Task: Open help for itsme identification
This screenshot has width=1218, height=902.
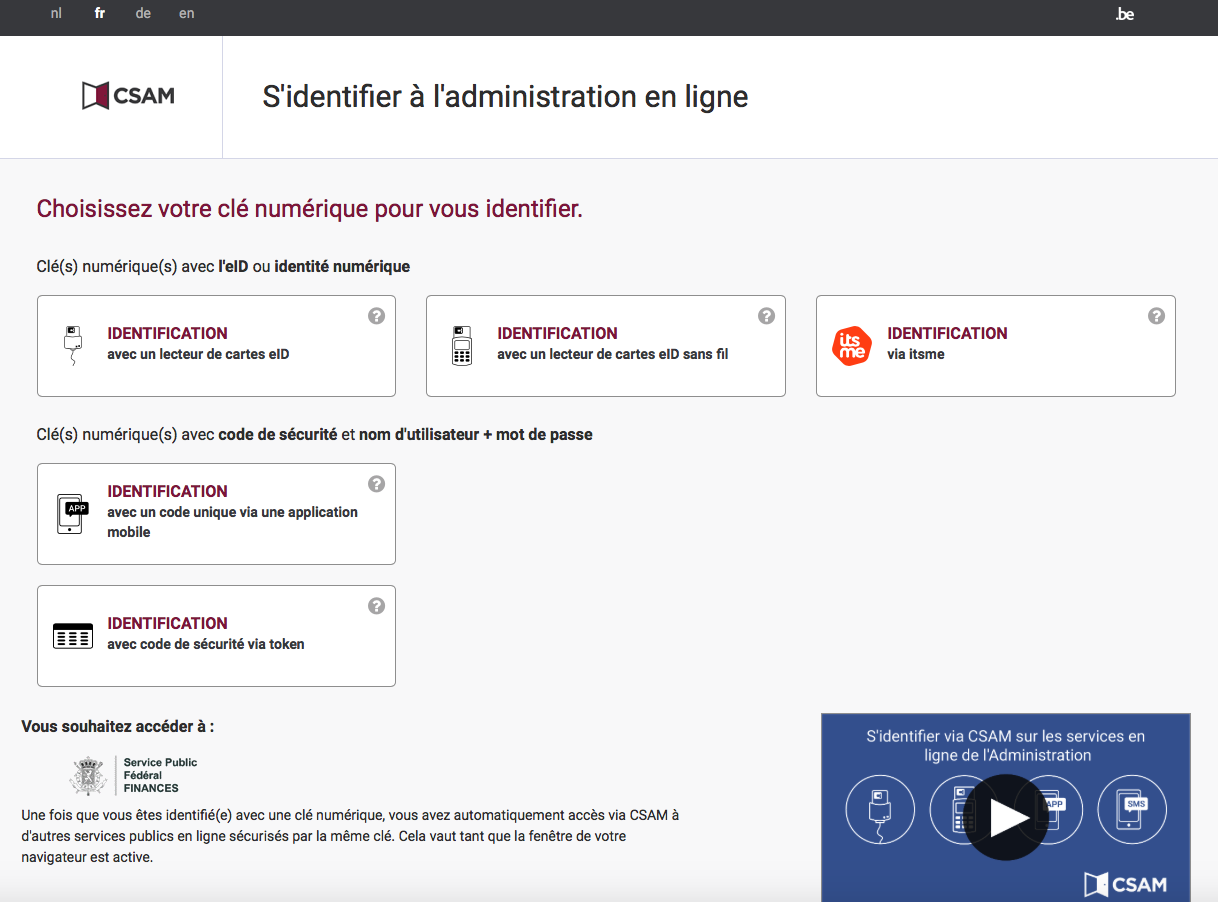Action: click(1156, 316)
